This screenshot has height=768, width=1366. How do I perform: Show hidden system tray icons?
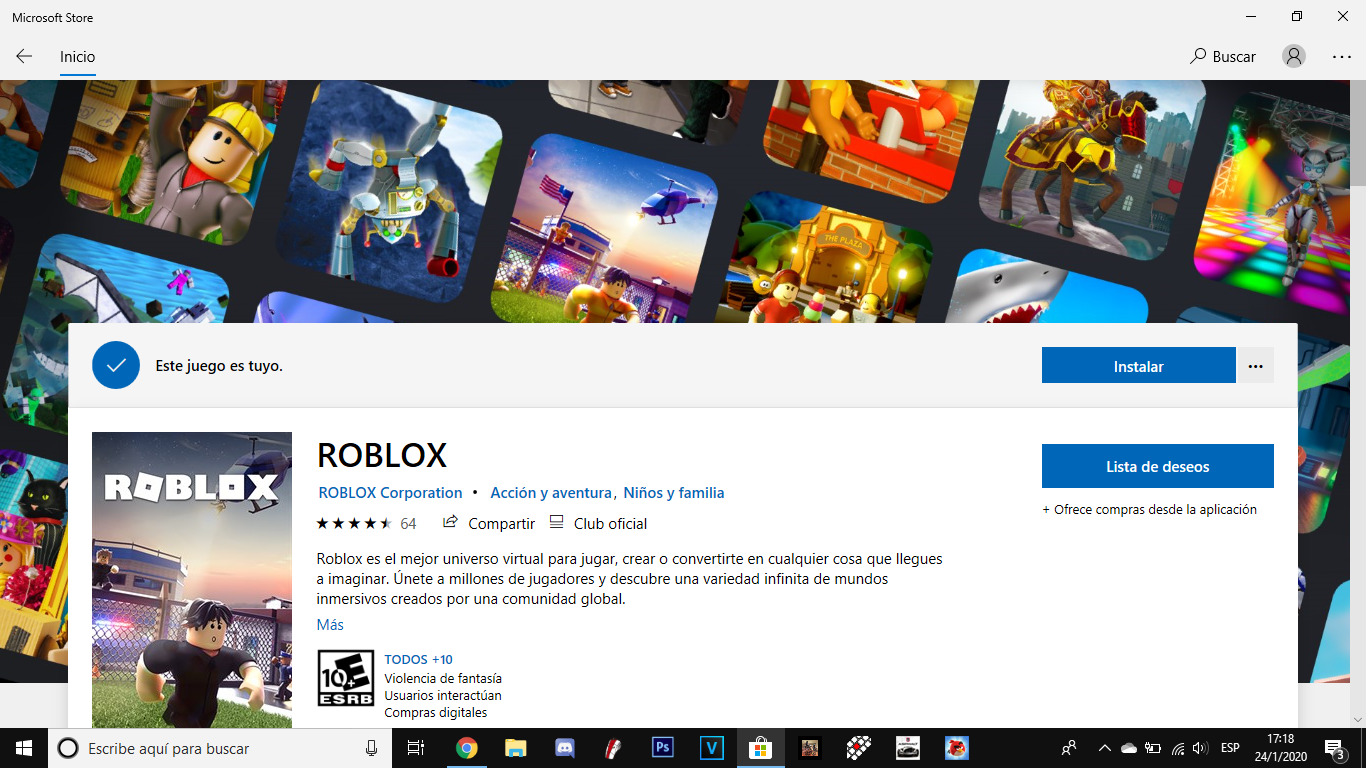pyautogui.click(x=1105, y=748)
